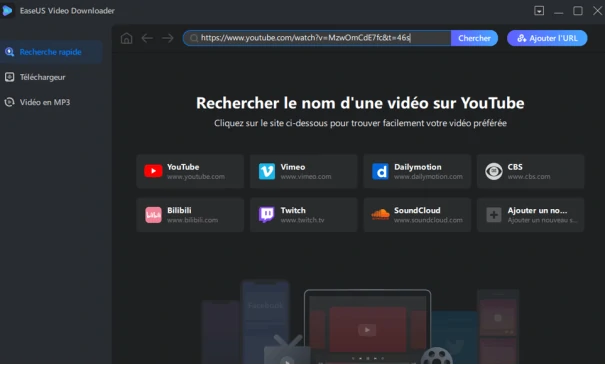Screen dimensions: 605x365
Task: Click the 'EaseUS Video Downloader' title text
Action: 67,11
